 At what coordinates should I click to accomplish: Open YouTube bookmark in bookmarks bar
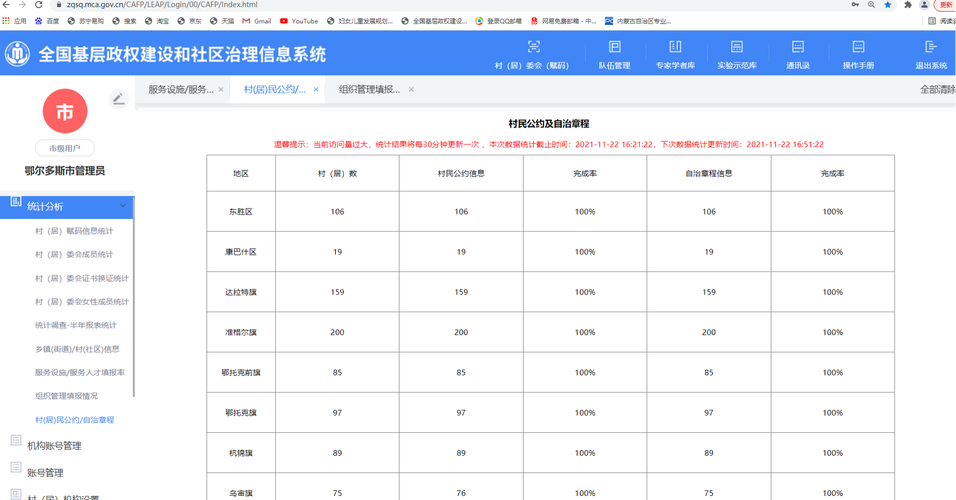[x=299, y=21]
